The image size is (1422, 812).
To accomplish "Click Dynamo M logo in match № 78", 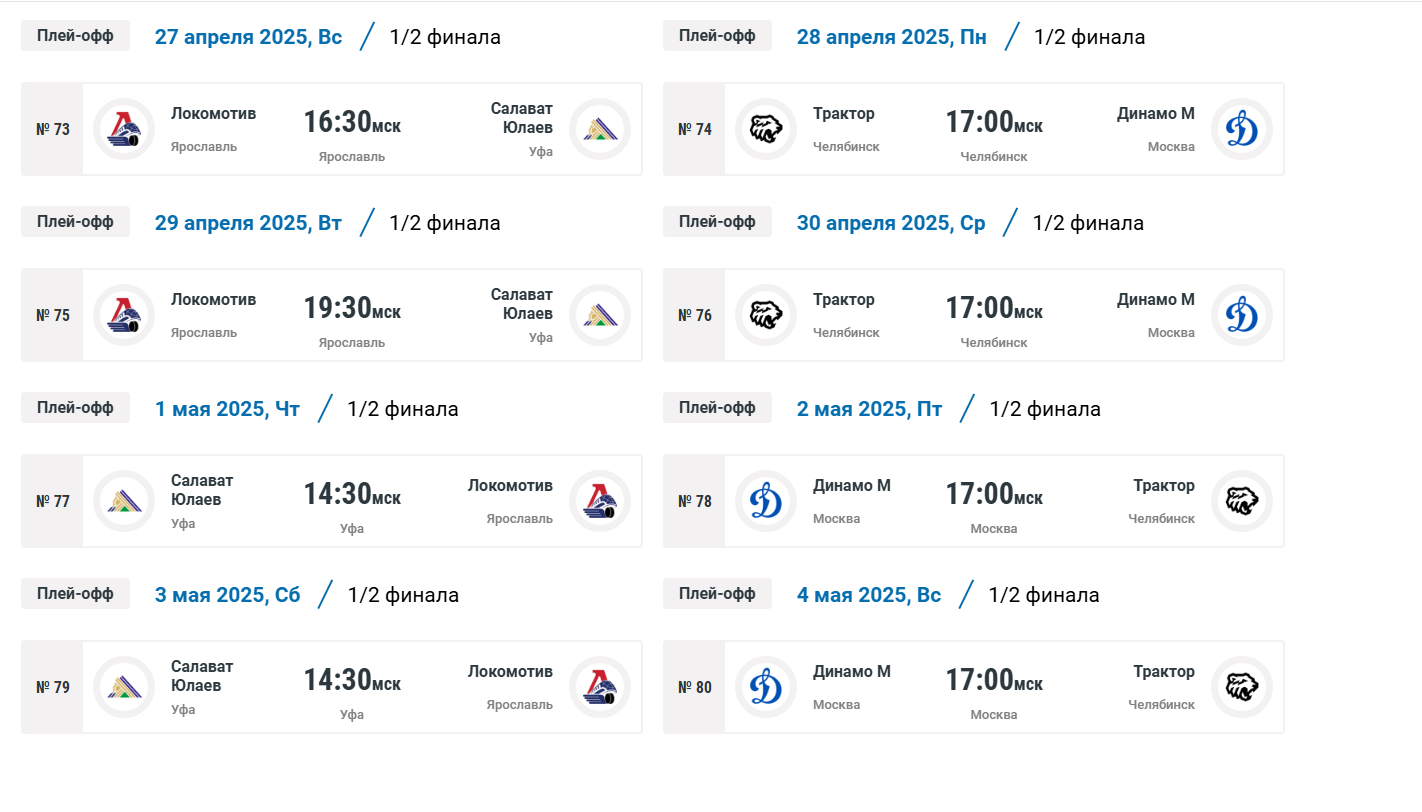I will [x=766, y=501].
